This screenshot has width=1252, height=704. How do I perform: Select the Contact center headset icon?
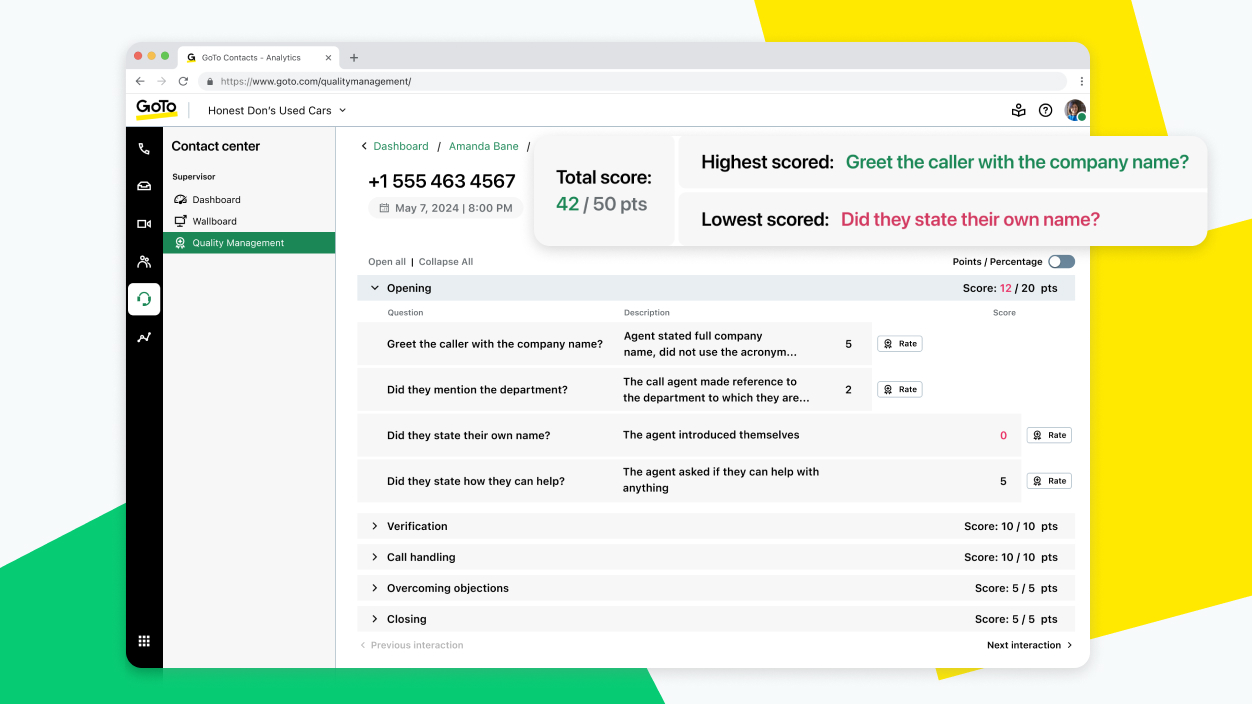point(144,299)
